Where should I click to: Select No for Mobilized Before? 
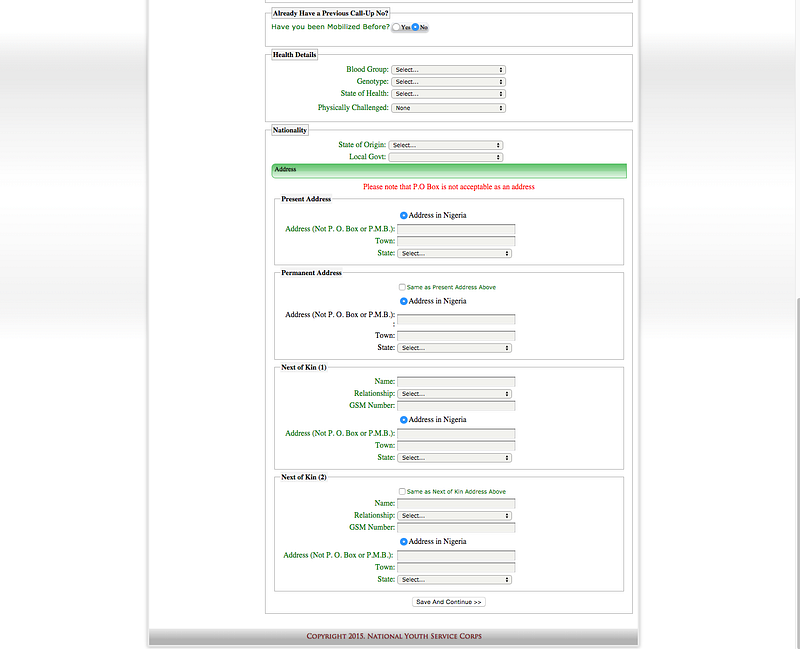pos(415,27)
